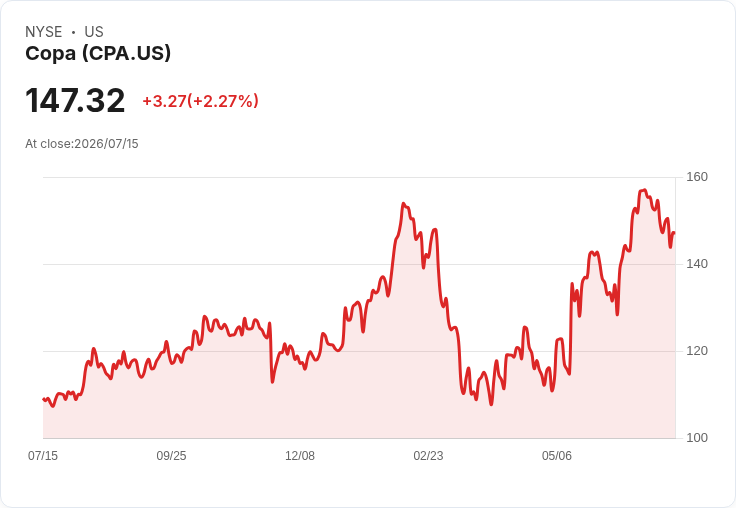This screenshot has width=736, height=508.
Task: Click the last data point of price line
Action: point(674,233)
